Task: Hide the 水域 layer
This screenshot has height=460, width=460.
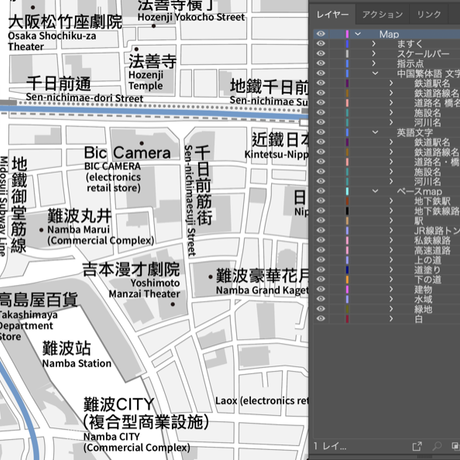Action: pyautogui.click(x=321, y=299)
